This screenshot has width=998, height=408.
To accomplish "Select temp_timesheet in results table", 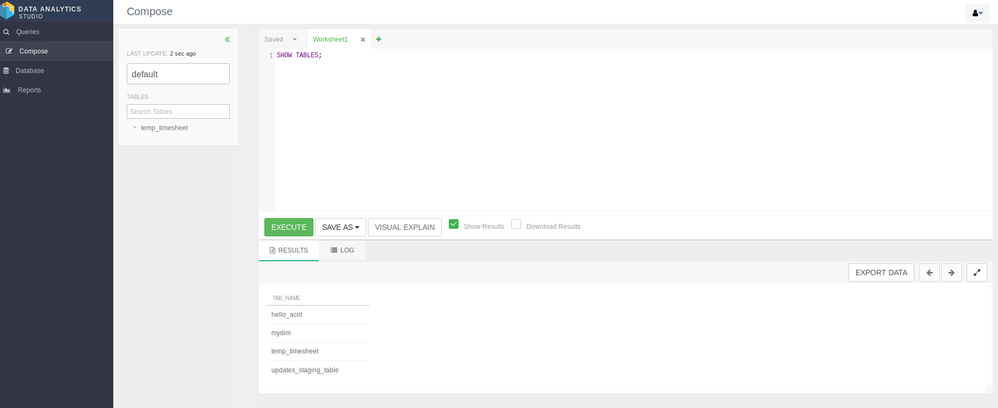I will (318, 351).
